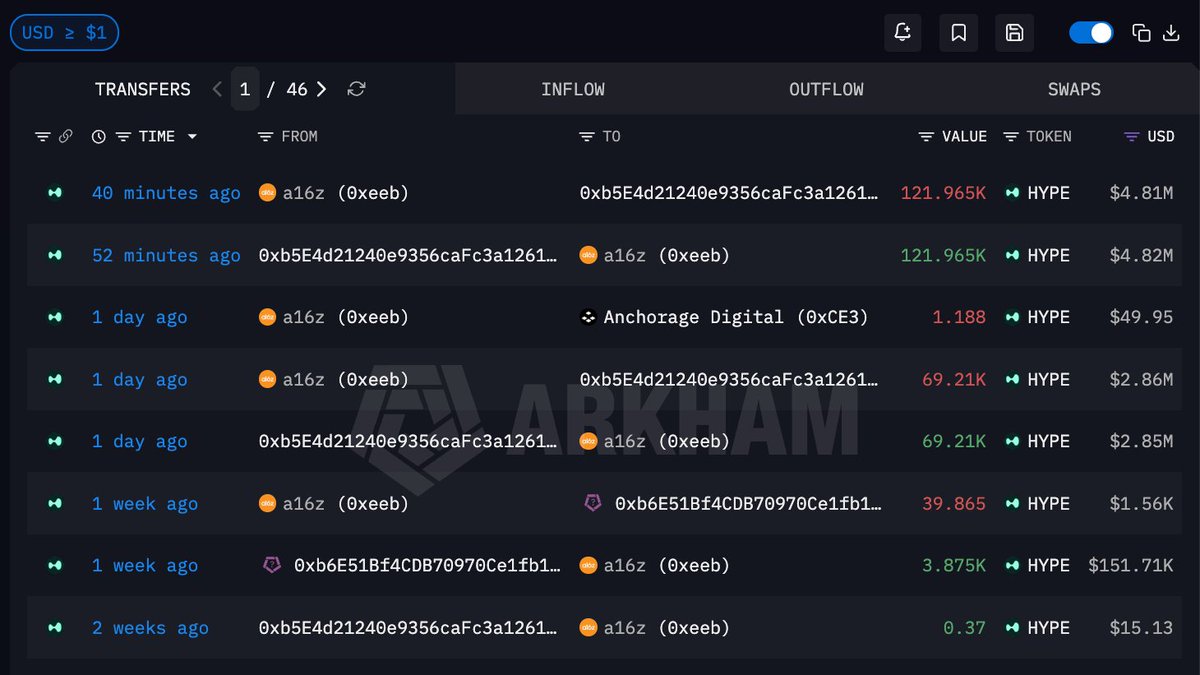Click HYPE token icon in $2.86M row

pyautogui.click(x=1012, y=379)
